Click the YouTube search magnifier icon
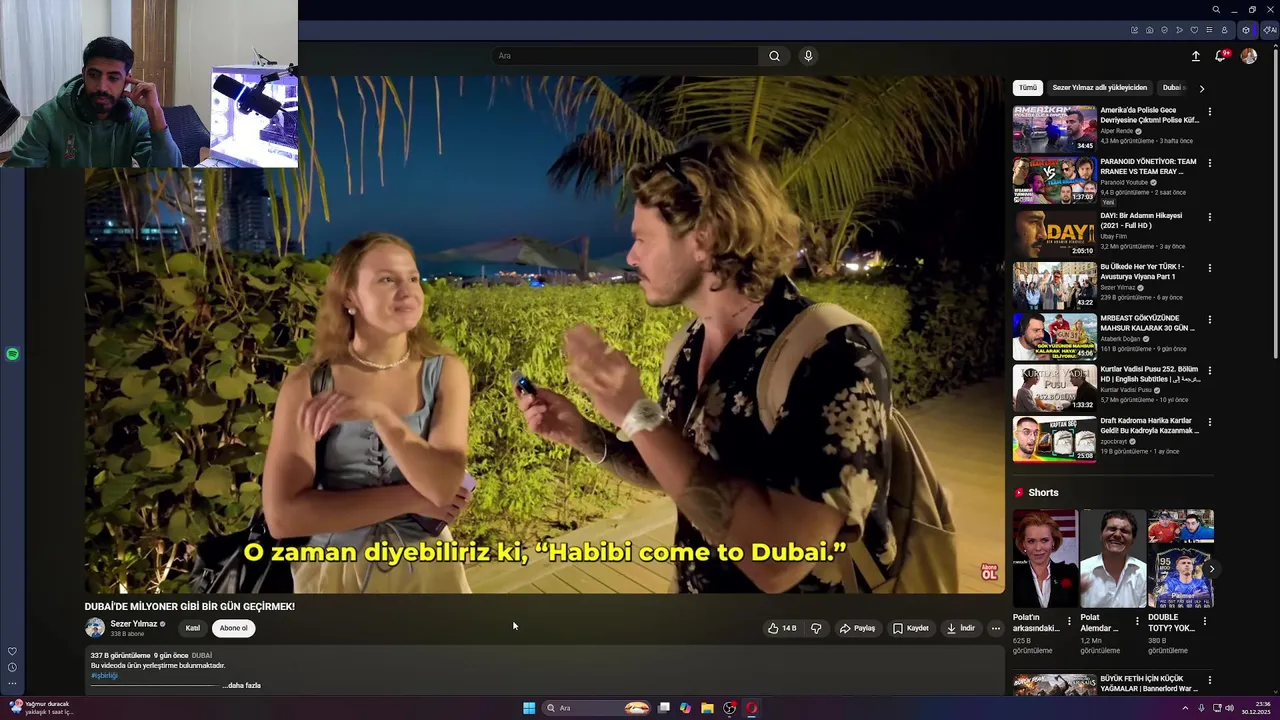Screen dimensions: 1280x720 tap(774, 56)
